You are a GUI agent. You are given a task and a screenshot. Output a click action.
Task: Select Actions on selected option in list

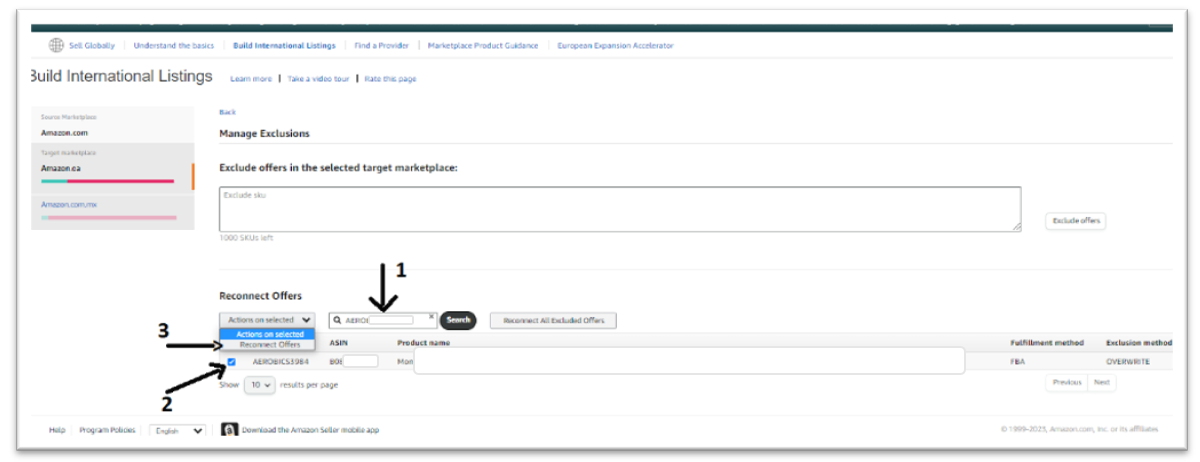pyautogui.click(x=268, y=334)
